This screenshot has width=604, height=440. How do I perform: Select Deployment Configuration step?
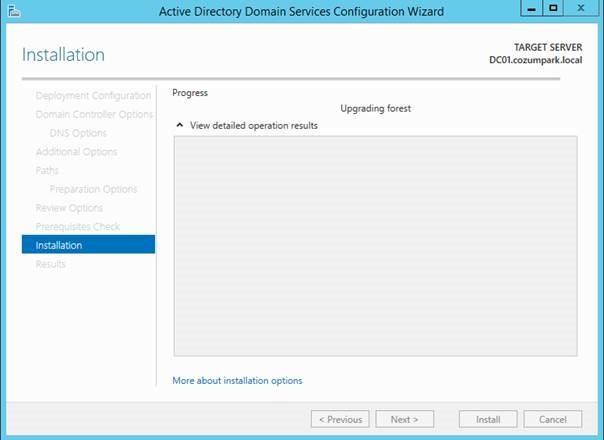pos(93,96)
